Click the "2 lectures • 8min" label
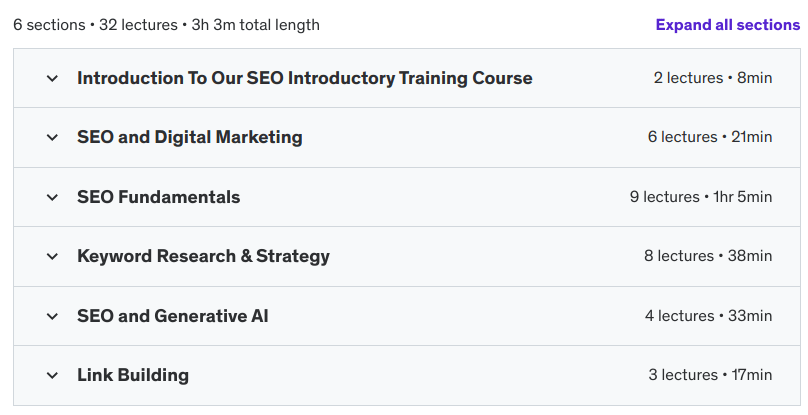The image size is (808, 415). point(712,78)
